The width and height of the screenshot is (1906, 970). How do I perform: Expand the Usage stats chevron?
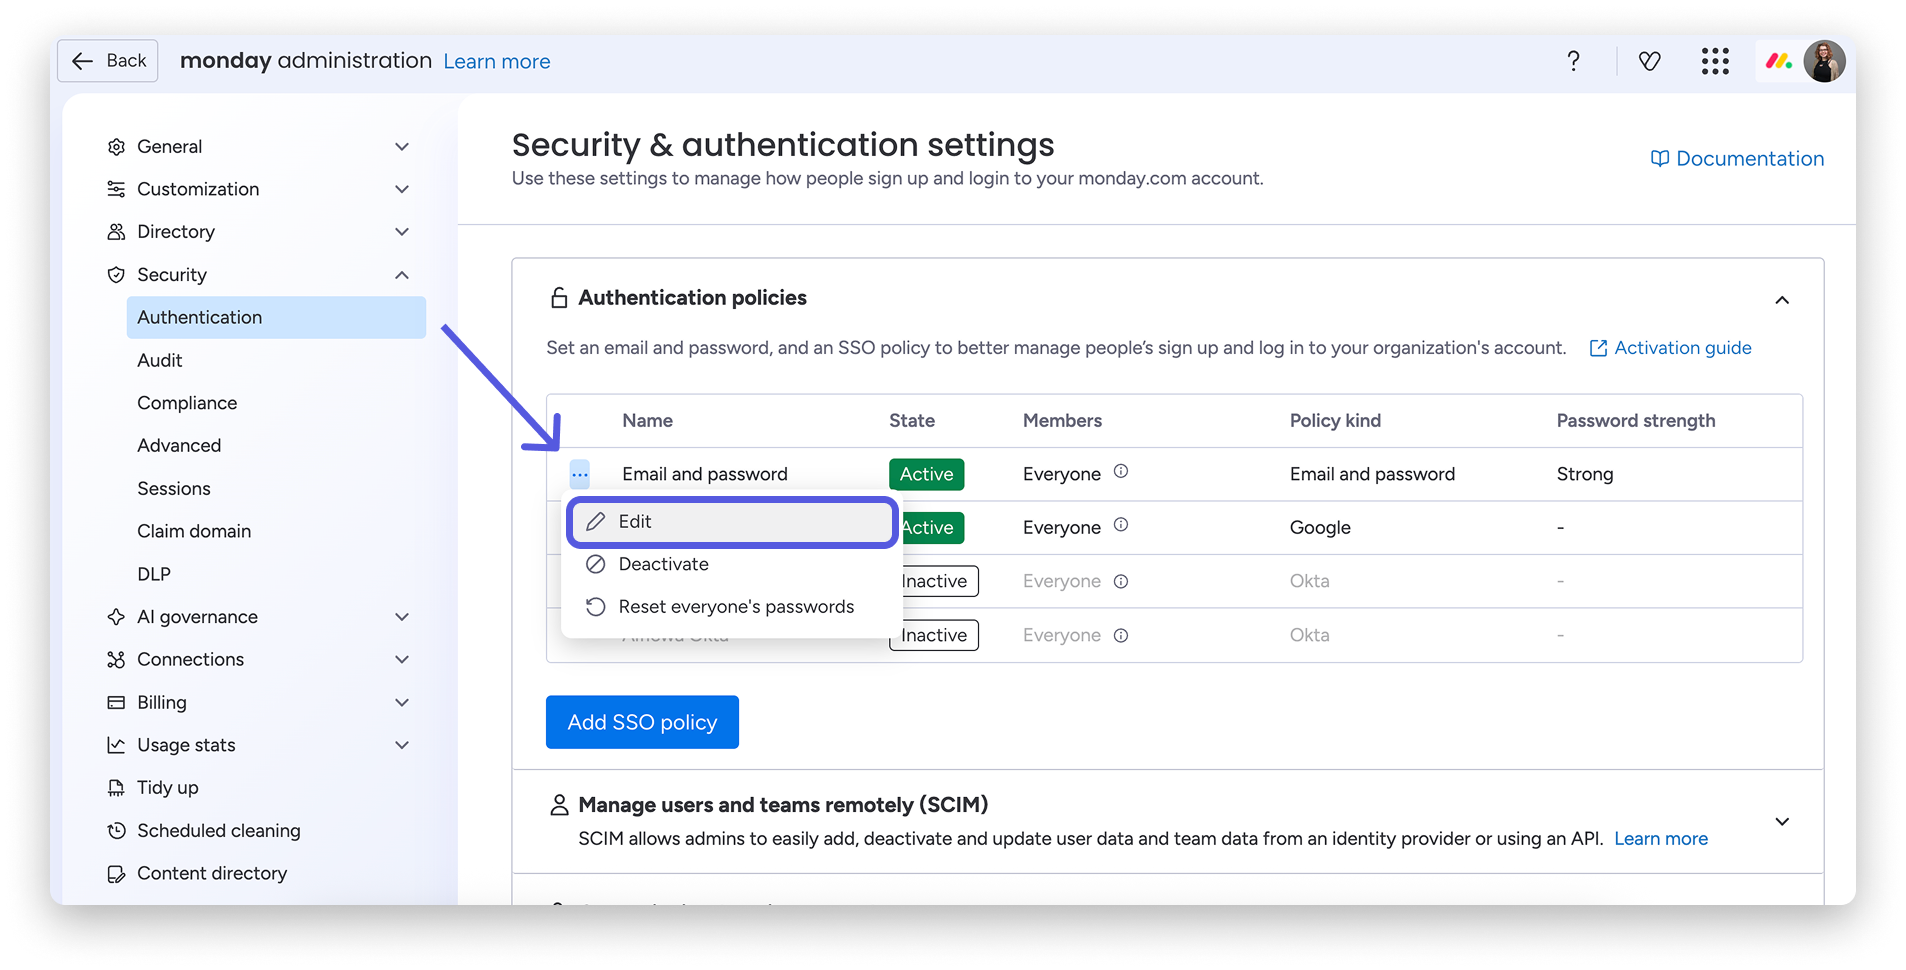pos(402,745)
